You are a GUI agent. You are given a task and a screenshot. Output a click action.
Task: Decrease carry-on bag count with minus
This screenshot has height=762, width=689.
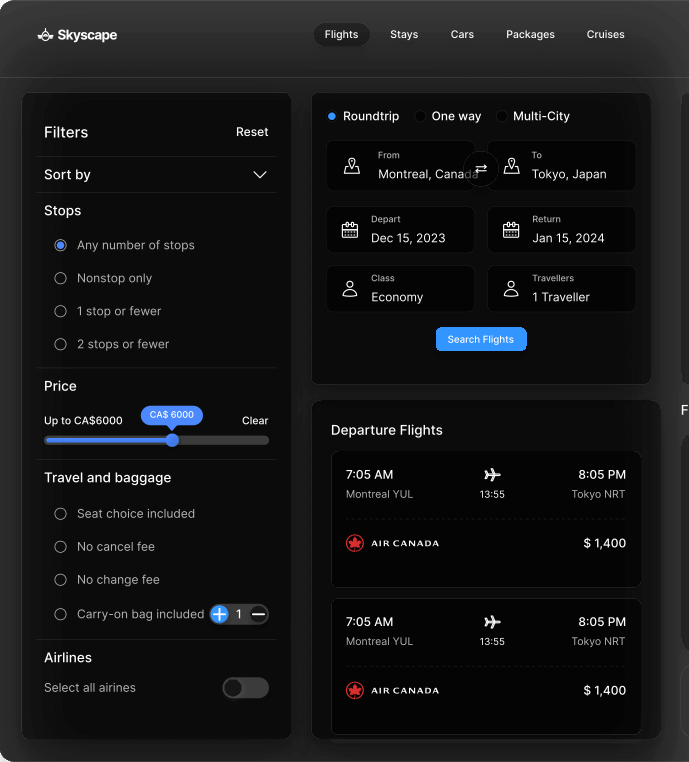coord(258,614)
